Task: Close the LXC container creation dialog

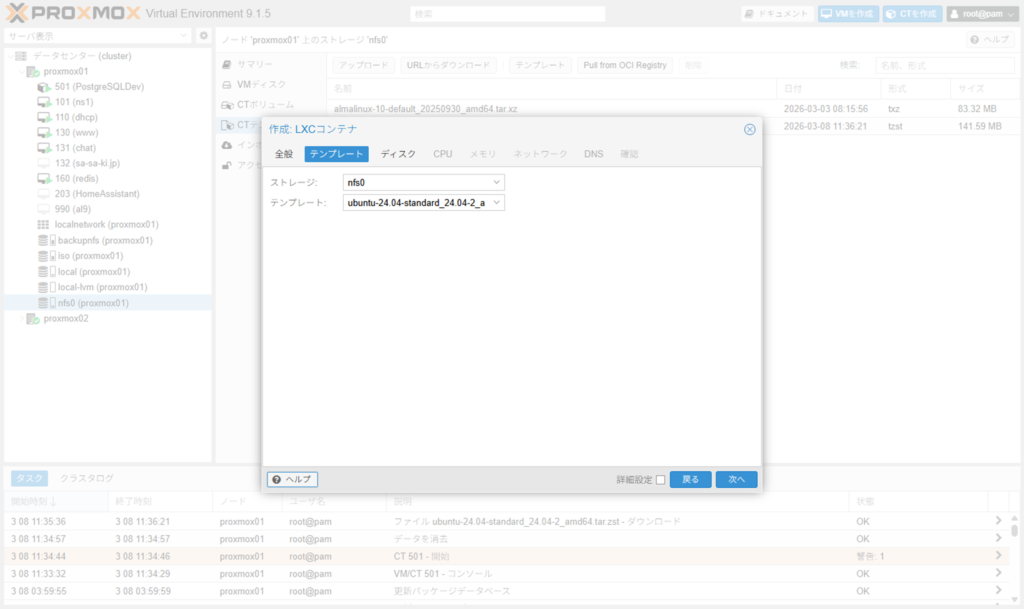Action: click(749, 129)
